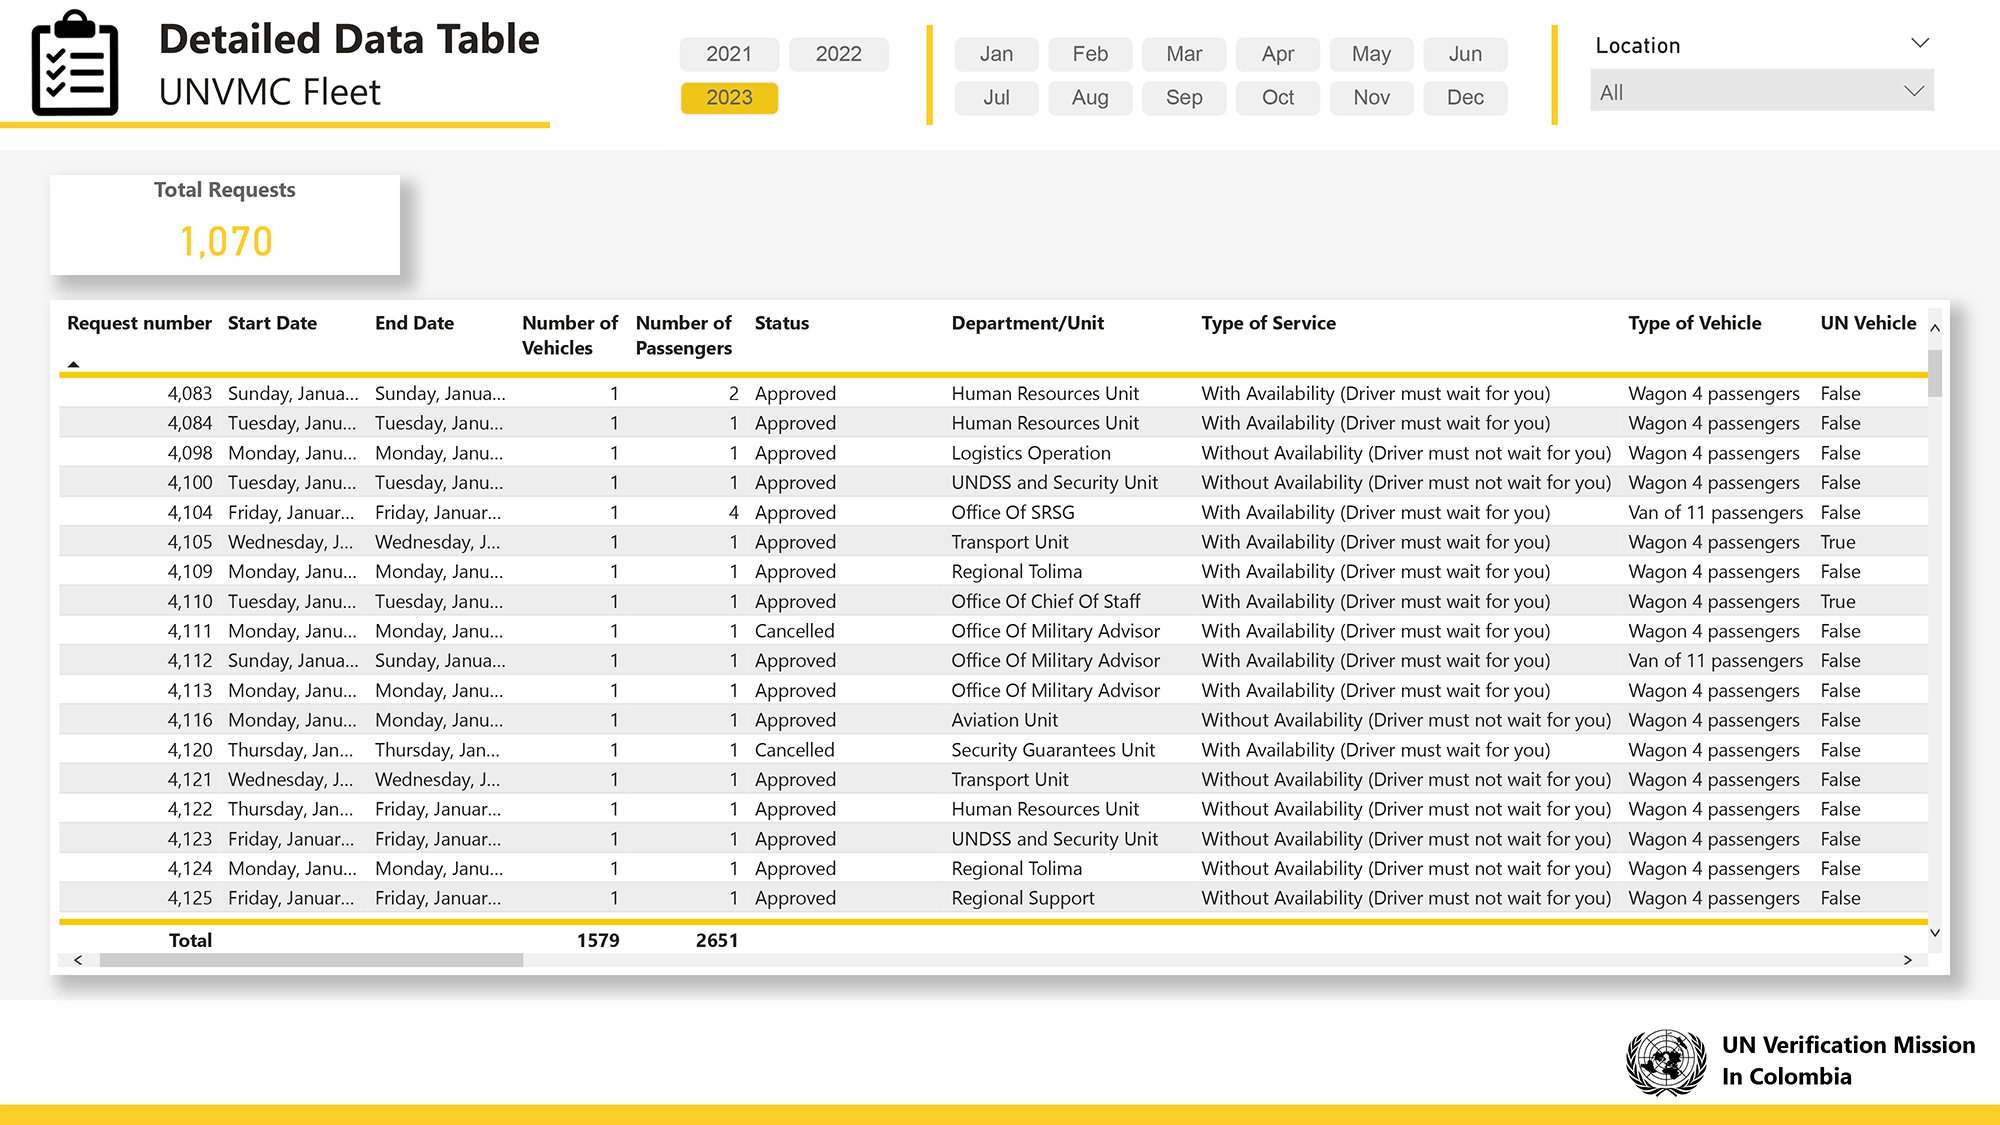This screenshot has width=2000, height=1125.
Task: Click 'Regional Support' department cell
Action: tap(1023, 898)
